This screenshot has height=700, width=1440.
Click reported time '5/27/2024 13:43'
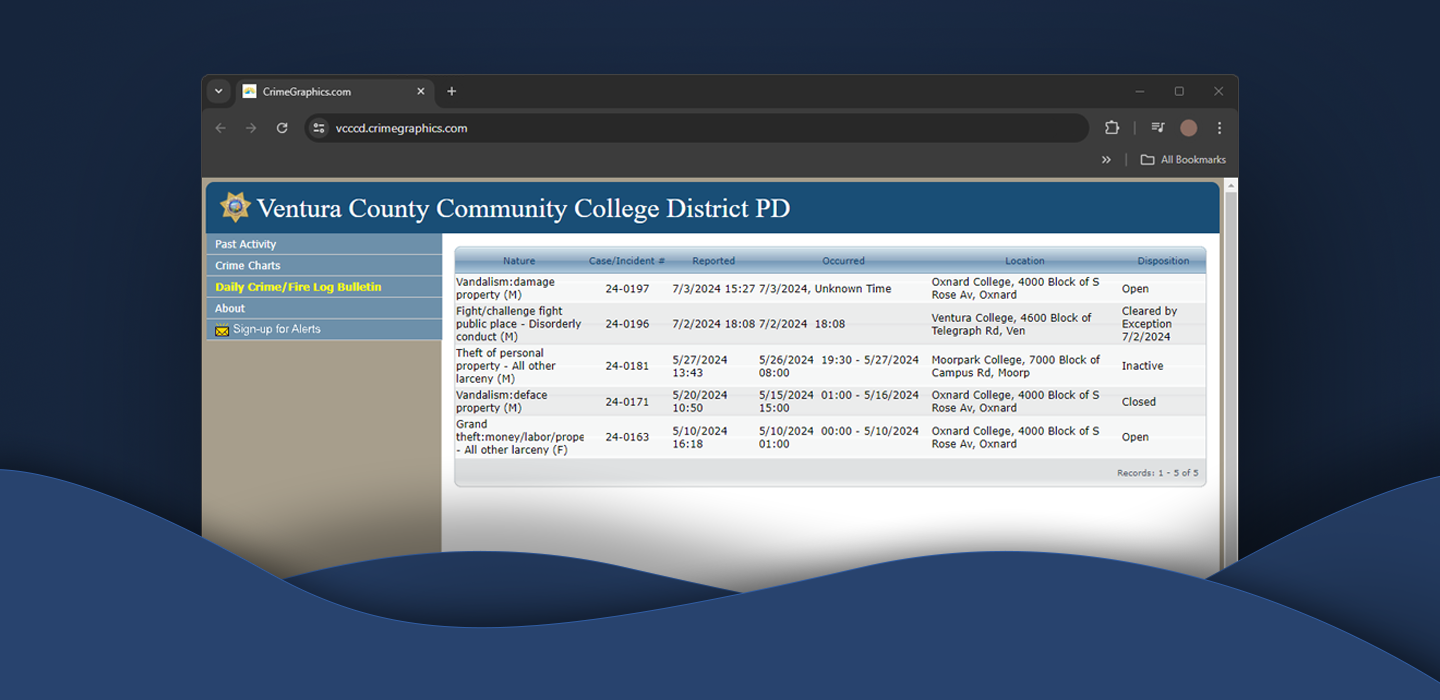(700, 366)
